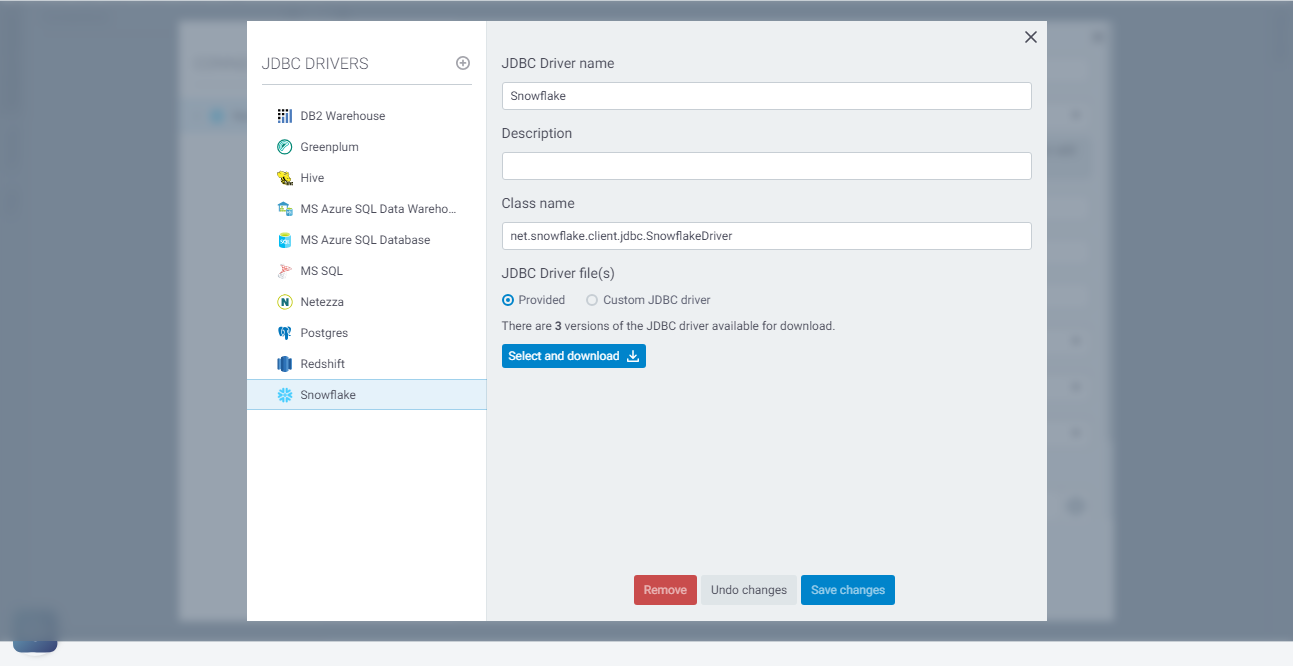Screen dimensions: 1293x666
Task: Click the Netezza driver icon
Action: 285,301
